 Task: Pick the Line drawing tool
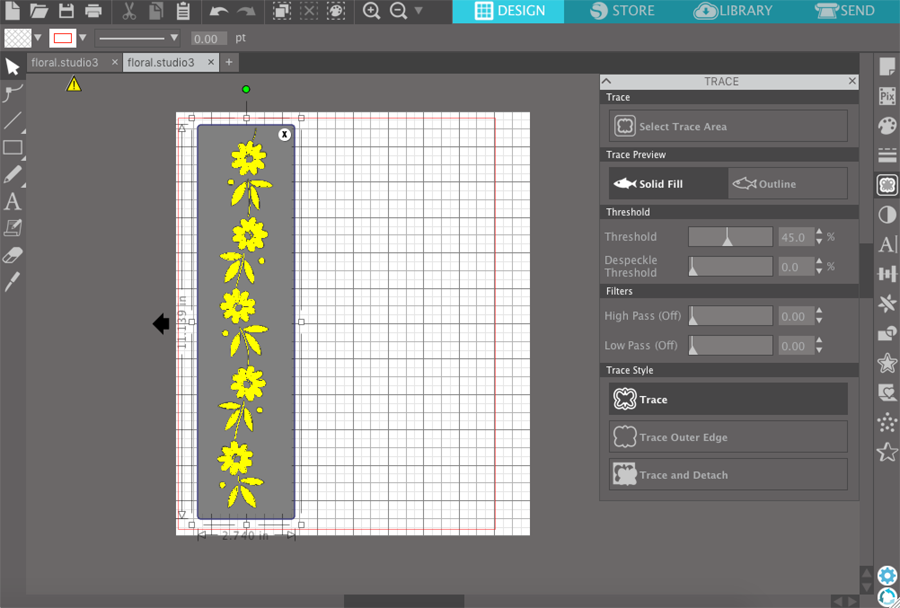coord(12,121)
